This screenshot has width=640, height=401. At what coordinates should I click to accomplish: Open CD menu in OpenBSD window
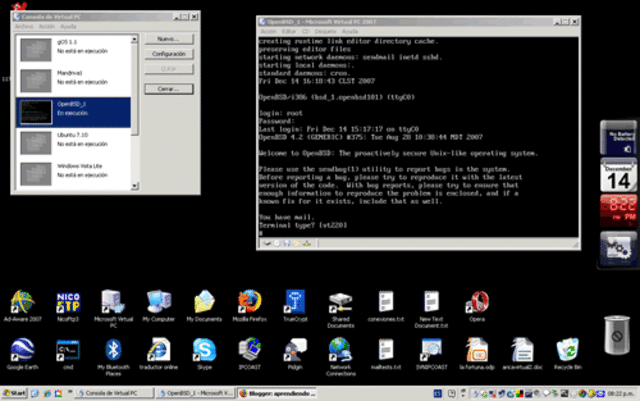[305, 31]
